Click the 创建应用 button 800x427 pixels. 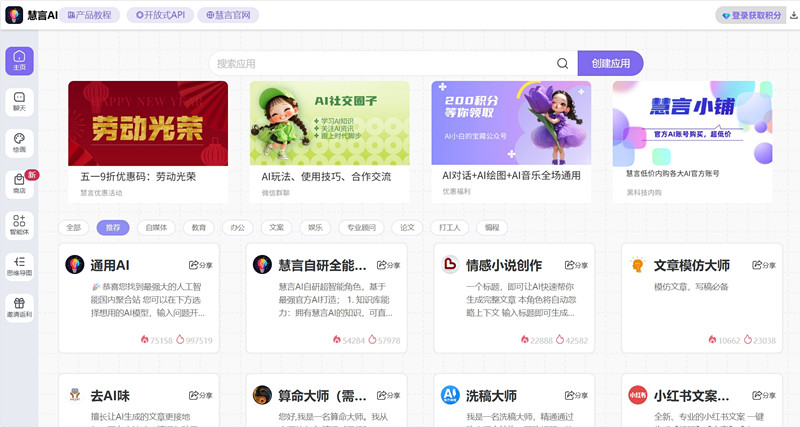(610, 63)
